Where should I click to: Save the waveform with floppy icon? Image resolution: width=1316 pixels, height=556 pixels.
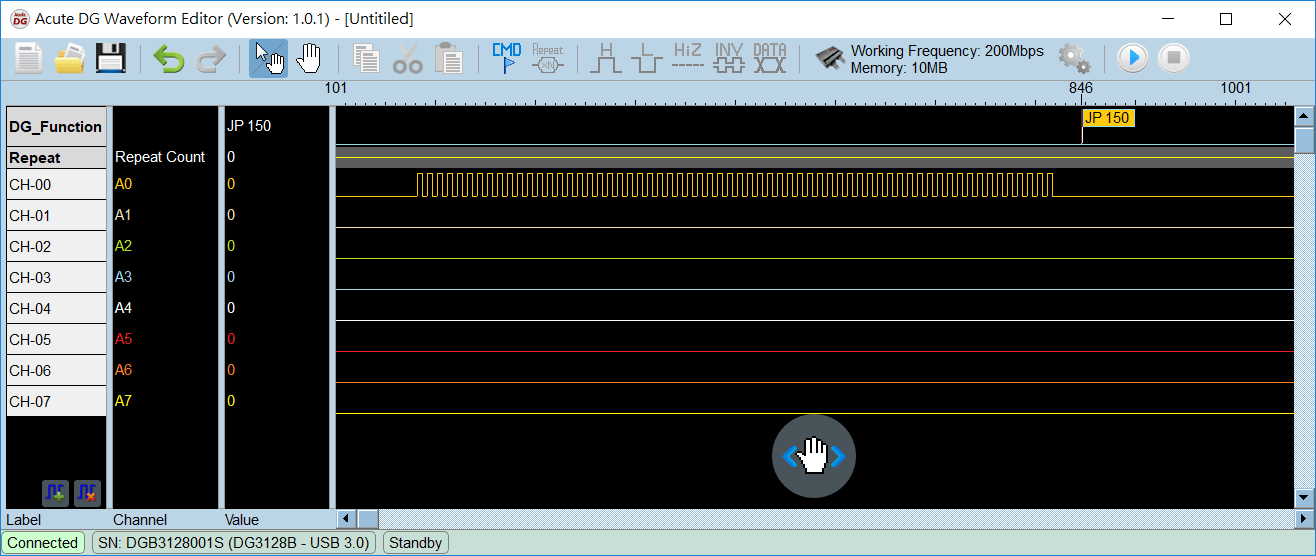tap(111, 58)
